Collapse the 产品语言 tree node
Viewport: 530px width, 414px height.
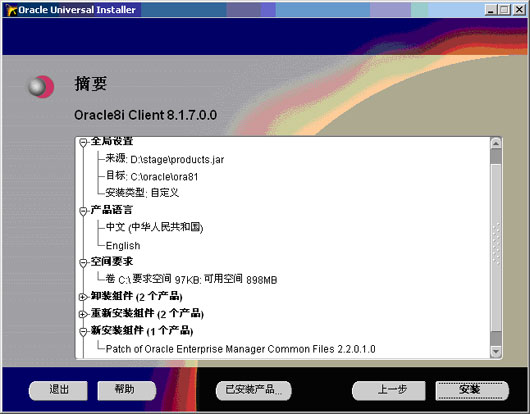pos(83,212)
